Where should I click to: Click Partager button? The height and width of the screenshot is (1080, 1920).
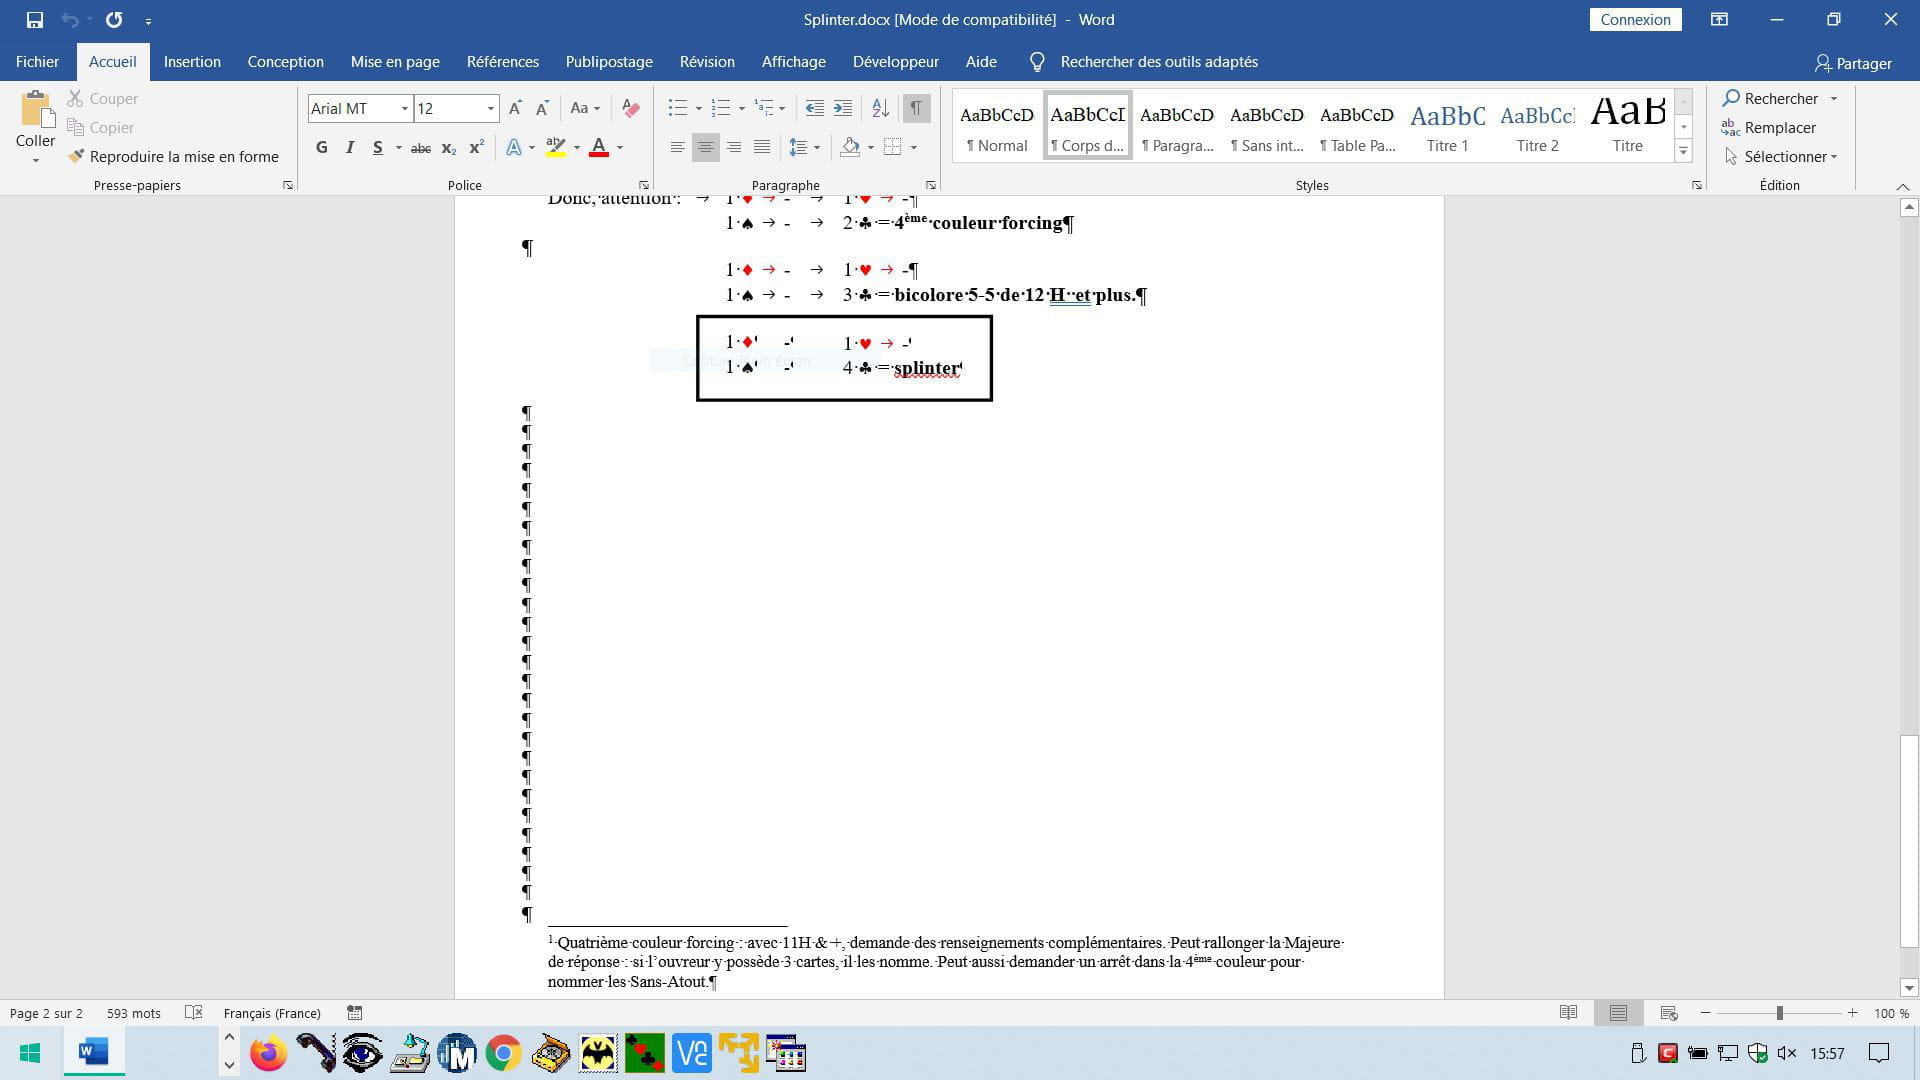point(1853,63)
